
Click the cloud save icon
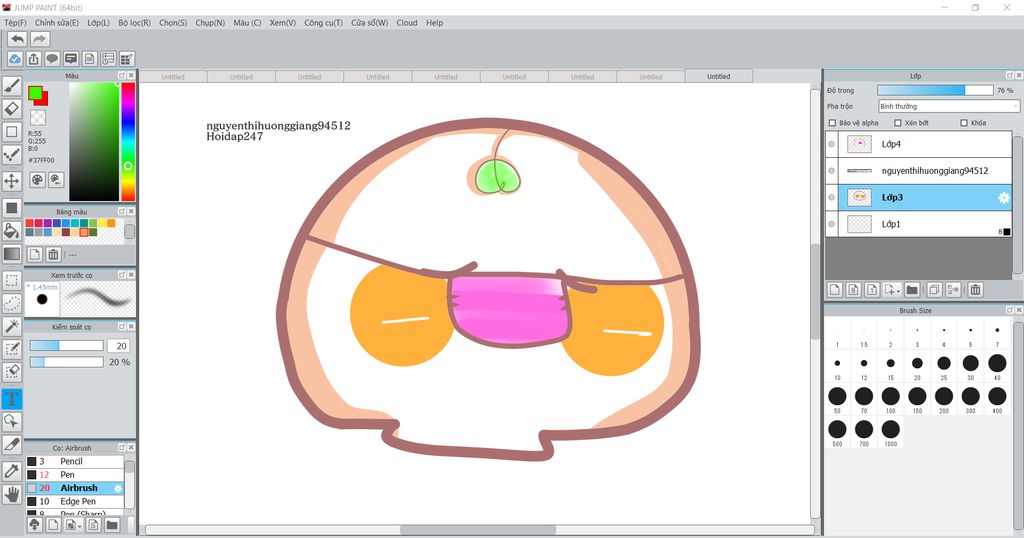click(x=14, y=59)
